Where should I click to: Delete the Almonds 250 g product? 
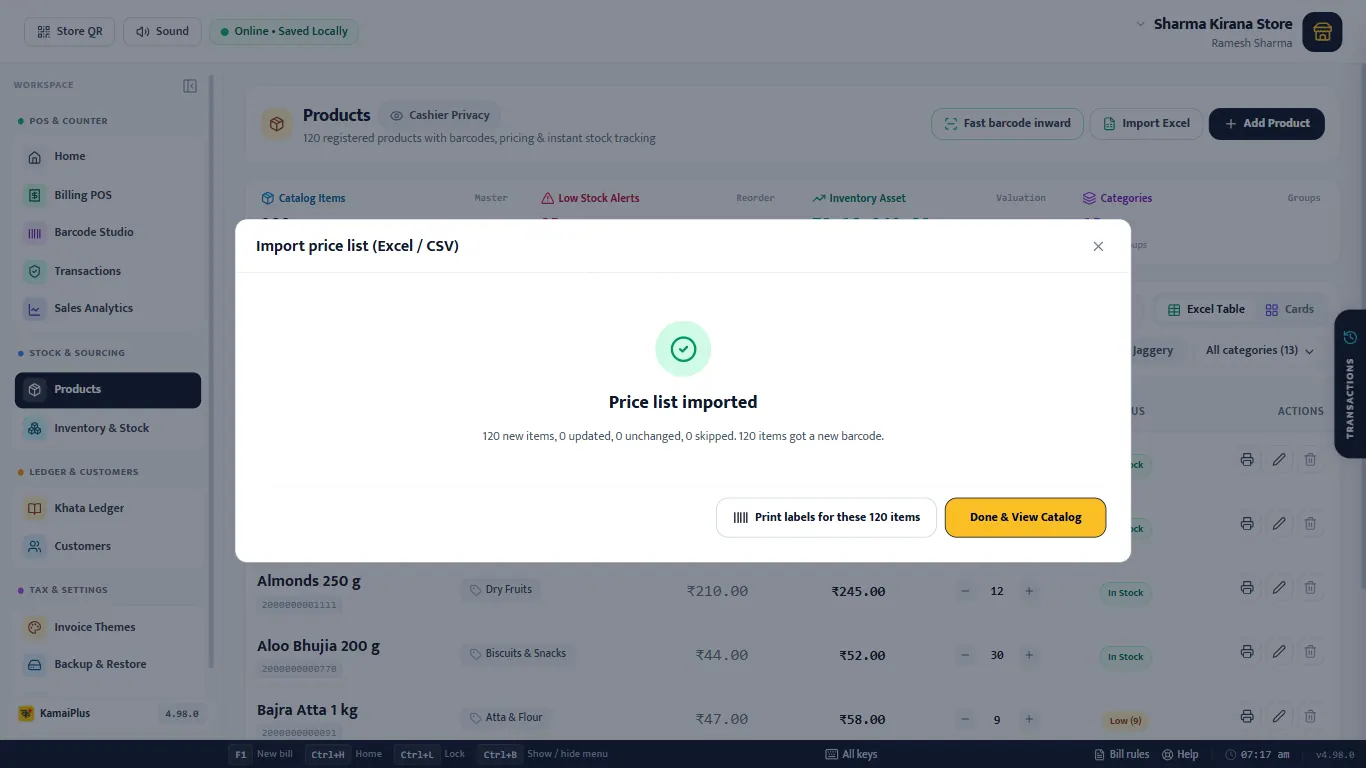coord(1310,588)
